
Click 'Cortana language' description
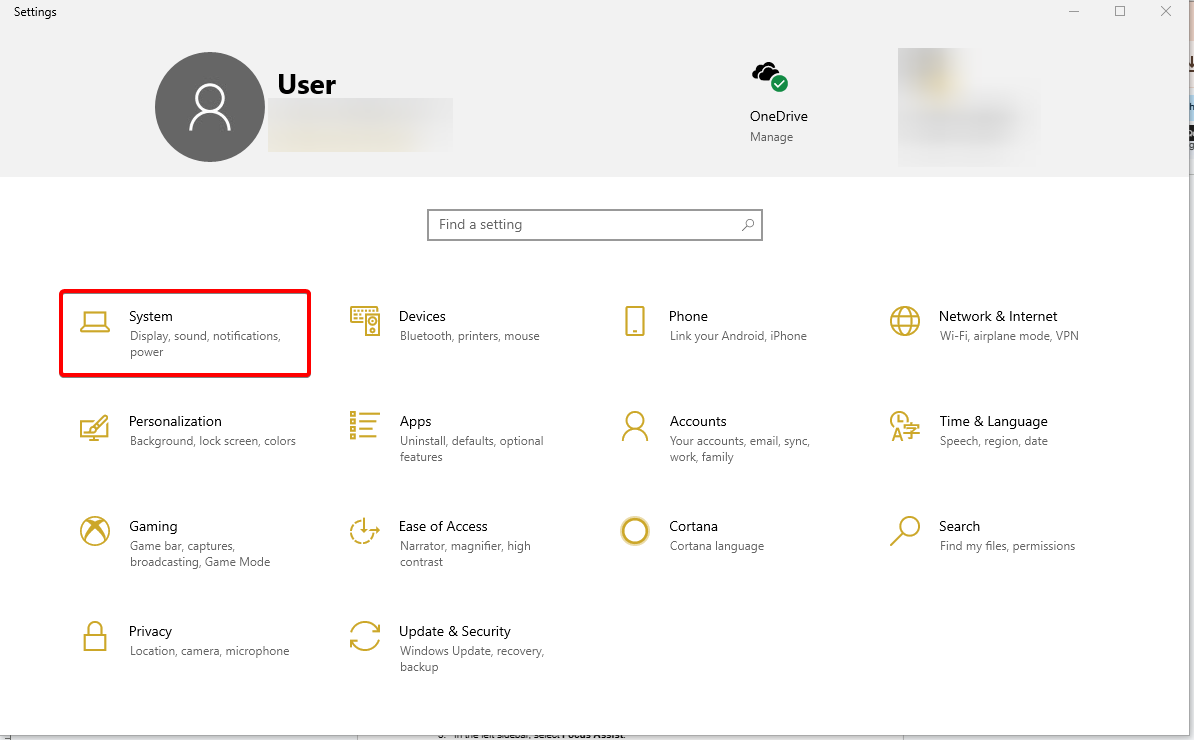point(717,546)
